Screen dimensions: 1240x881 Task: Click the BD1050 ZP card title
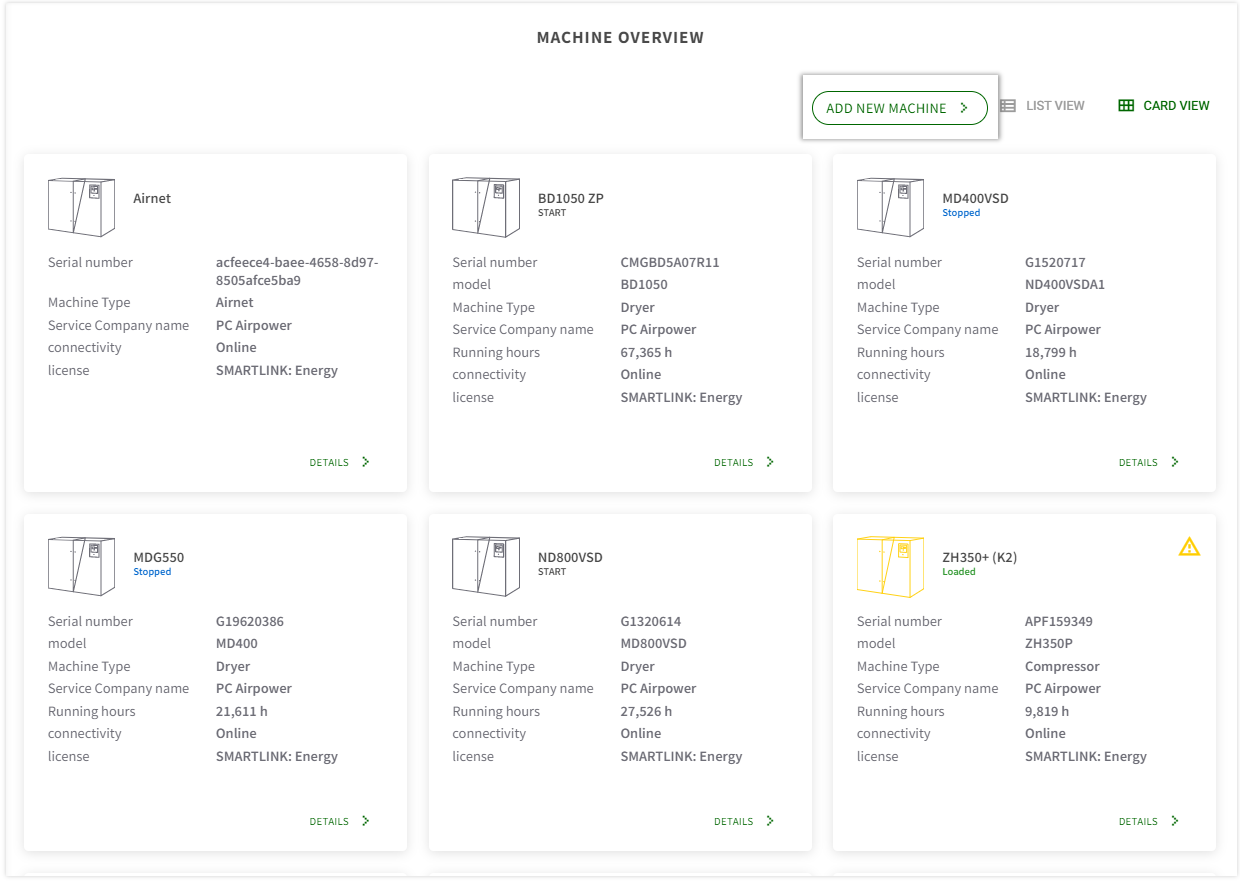pyautogui.click(x=571, y=198)
